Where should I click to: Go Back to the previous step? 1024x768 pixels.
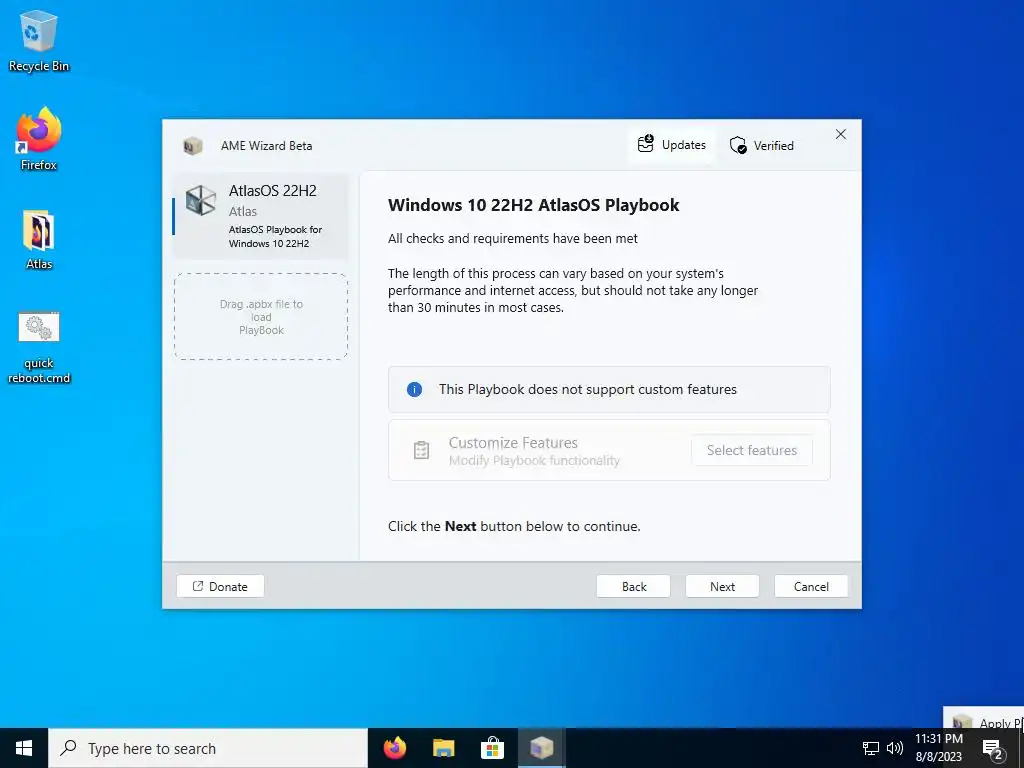tap(633, 586)
